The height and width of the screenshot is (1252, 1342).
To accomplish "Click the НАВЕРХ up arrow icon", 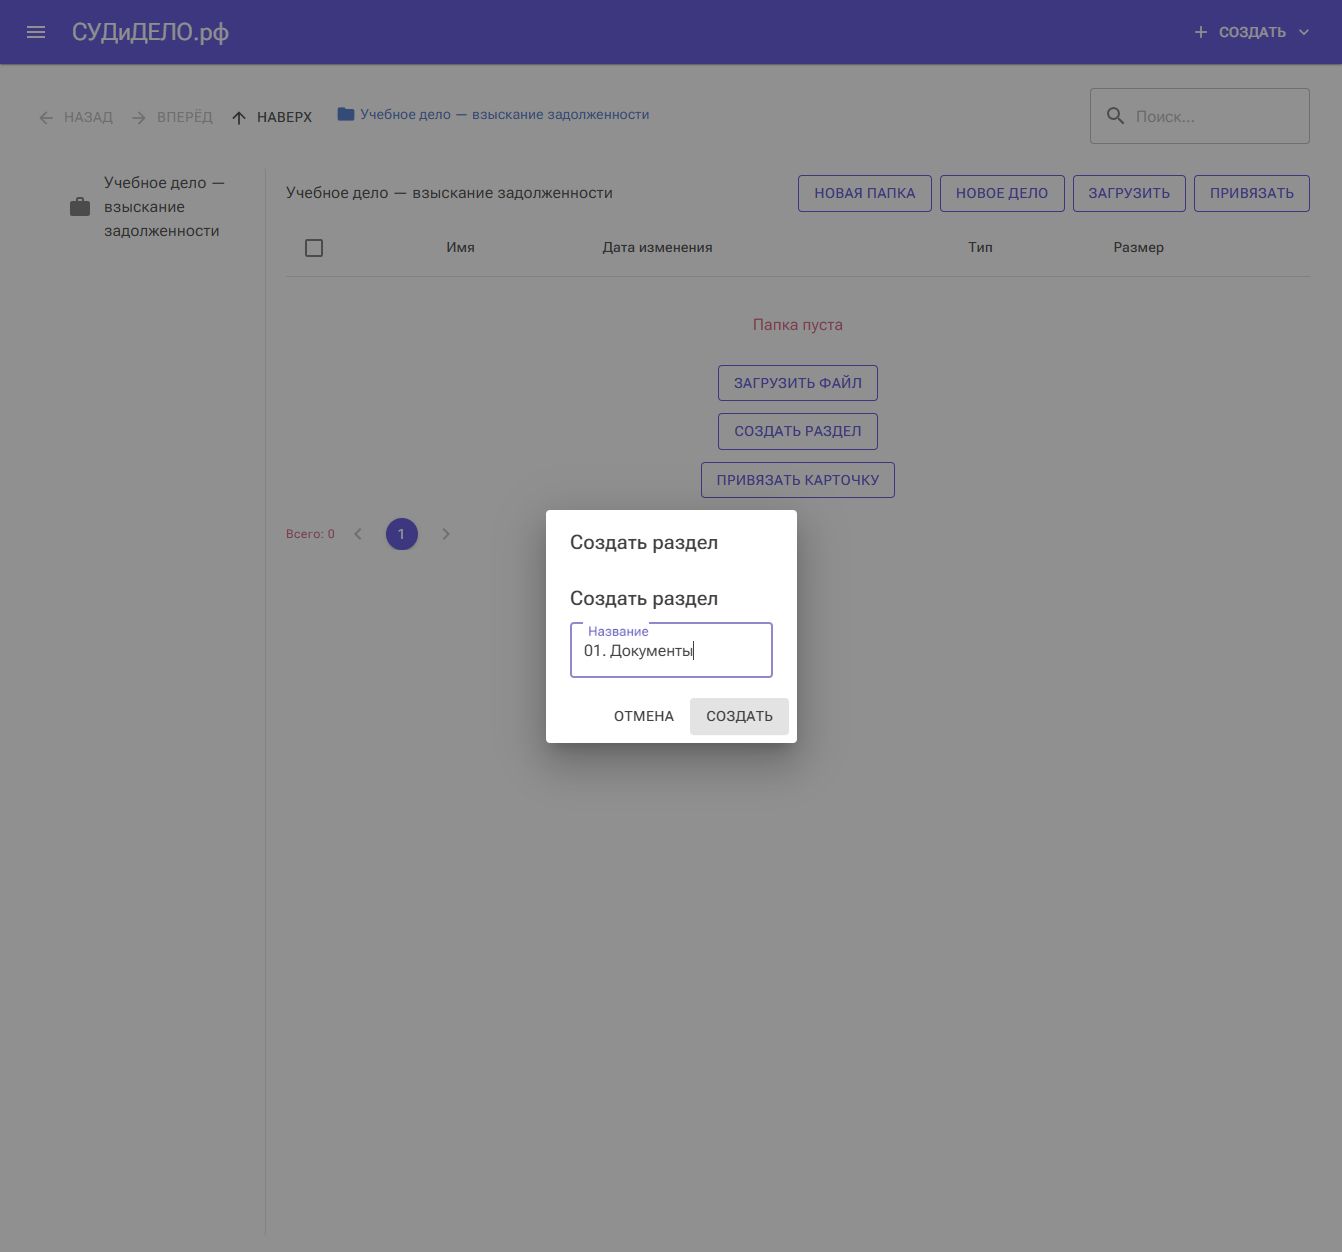I will (x=239, y=118).
